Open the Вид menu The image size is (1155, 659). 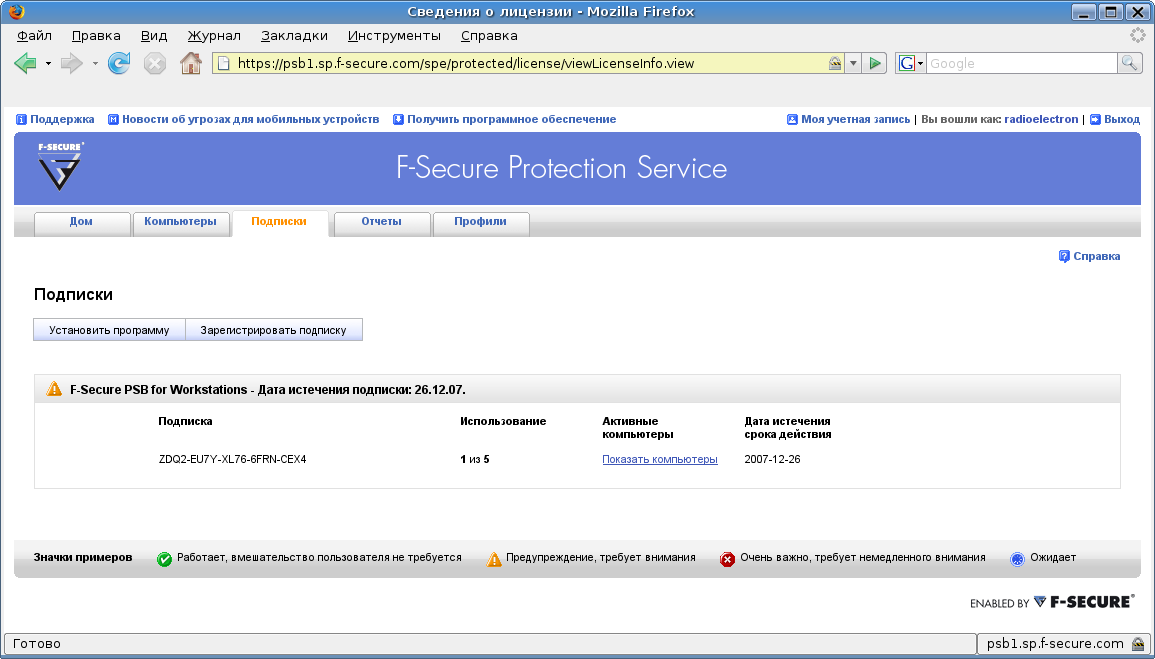pyautogui.click(x=154, y=35)
